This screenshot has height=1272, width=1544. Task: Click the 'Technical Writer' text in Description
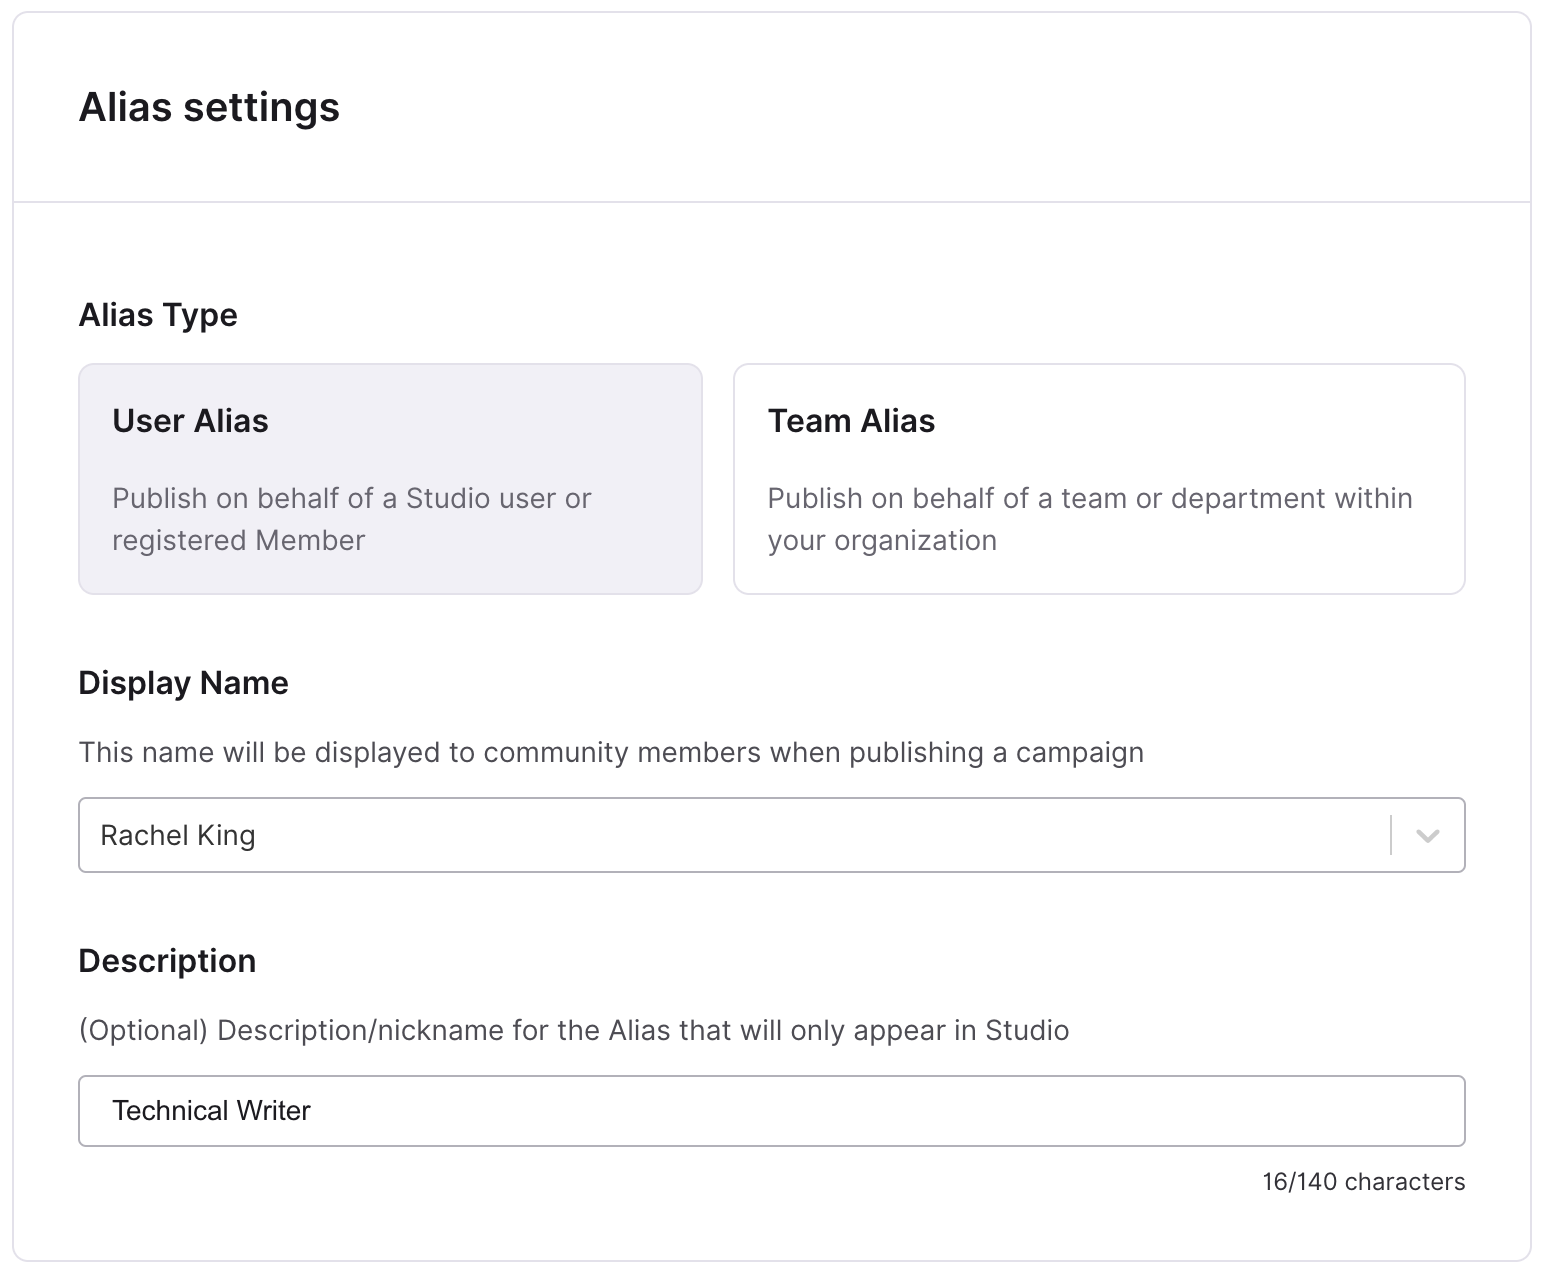pos(211,1110)
